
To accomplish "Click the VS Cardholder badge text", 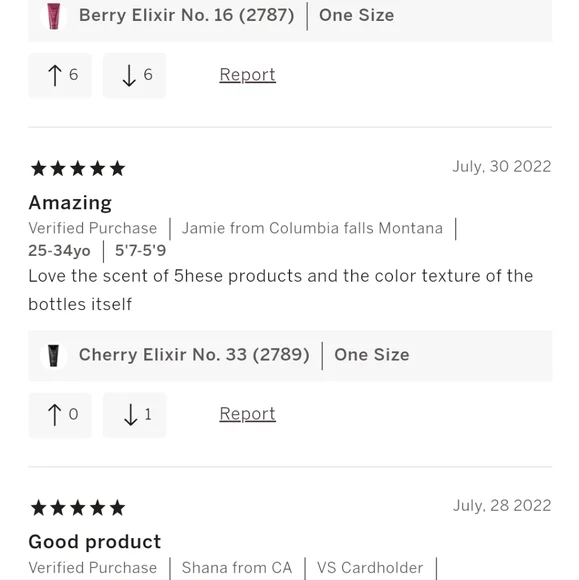I will point(370,568).
